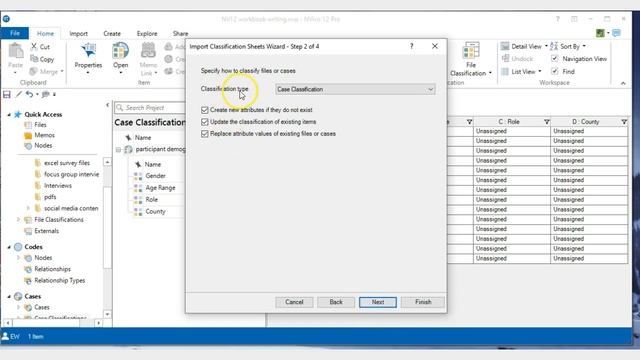Open the C : Role column filter
This screenshot has width=640, height=360.
click(547, 122)
